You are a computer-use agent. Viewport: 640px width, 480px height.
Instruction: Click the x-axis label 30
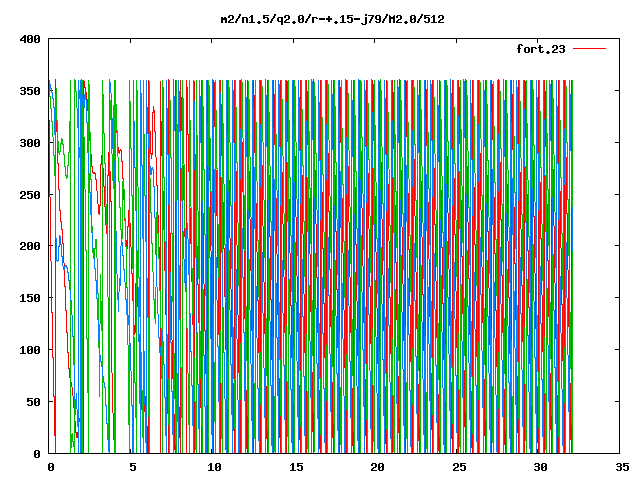coord(541,467)
